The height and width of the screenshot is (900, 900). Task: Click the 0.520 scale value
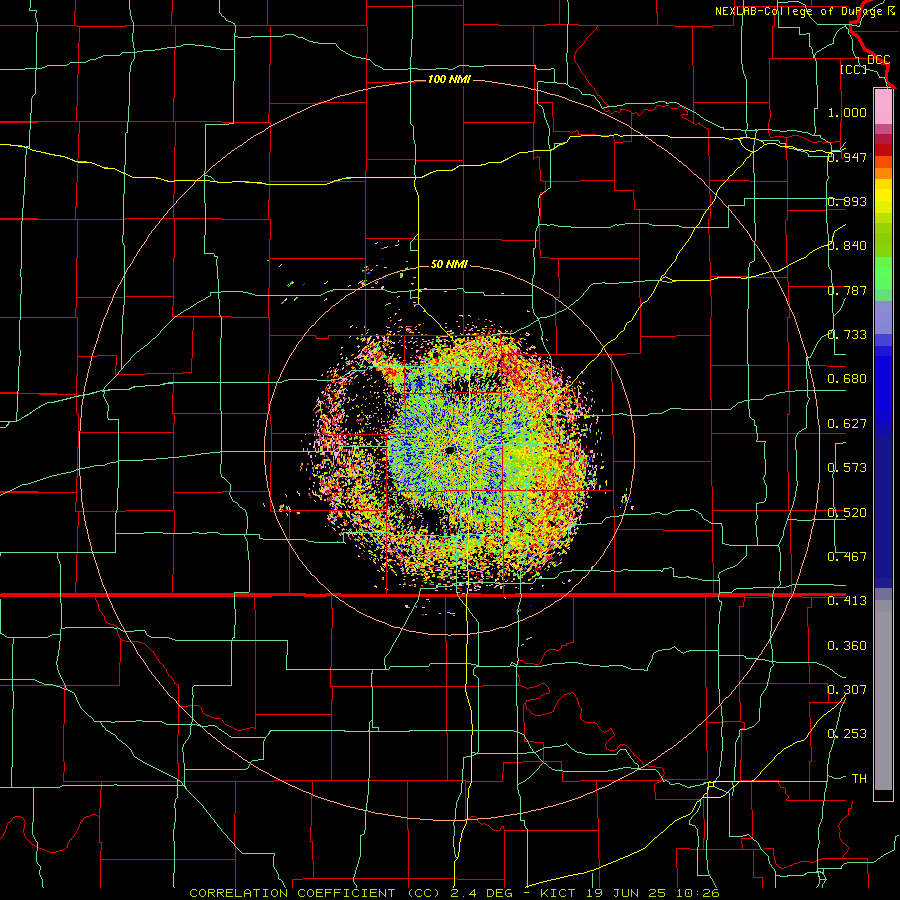(847, 513)
